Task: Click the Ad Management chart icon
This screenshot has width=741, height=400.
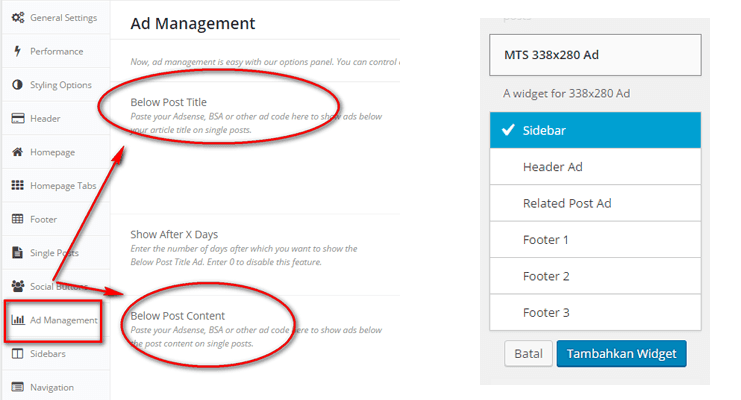Action: tap(18, 320)
